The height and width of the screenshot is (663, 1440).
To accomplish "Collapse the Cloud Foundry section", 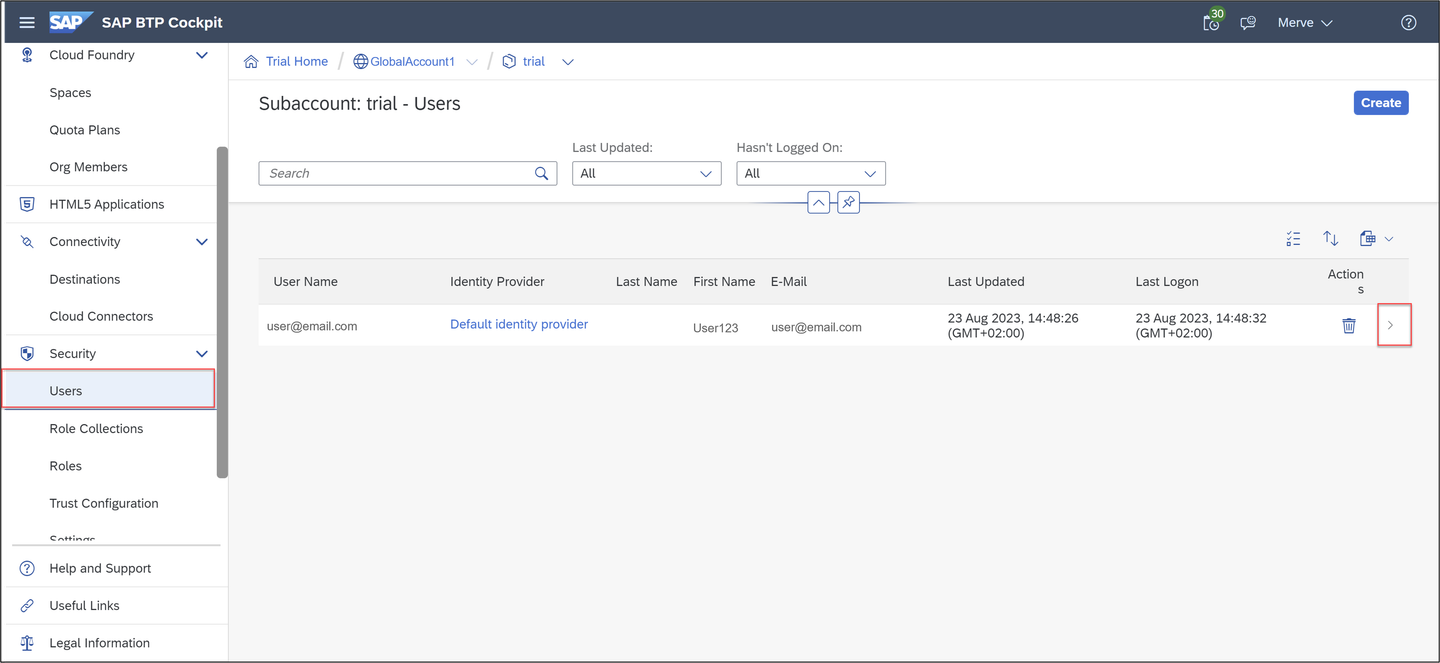I will click(x=202, y=55).
